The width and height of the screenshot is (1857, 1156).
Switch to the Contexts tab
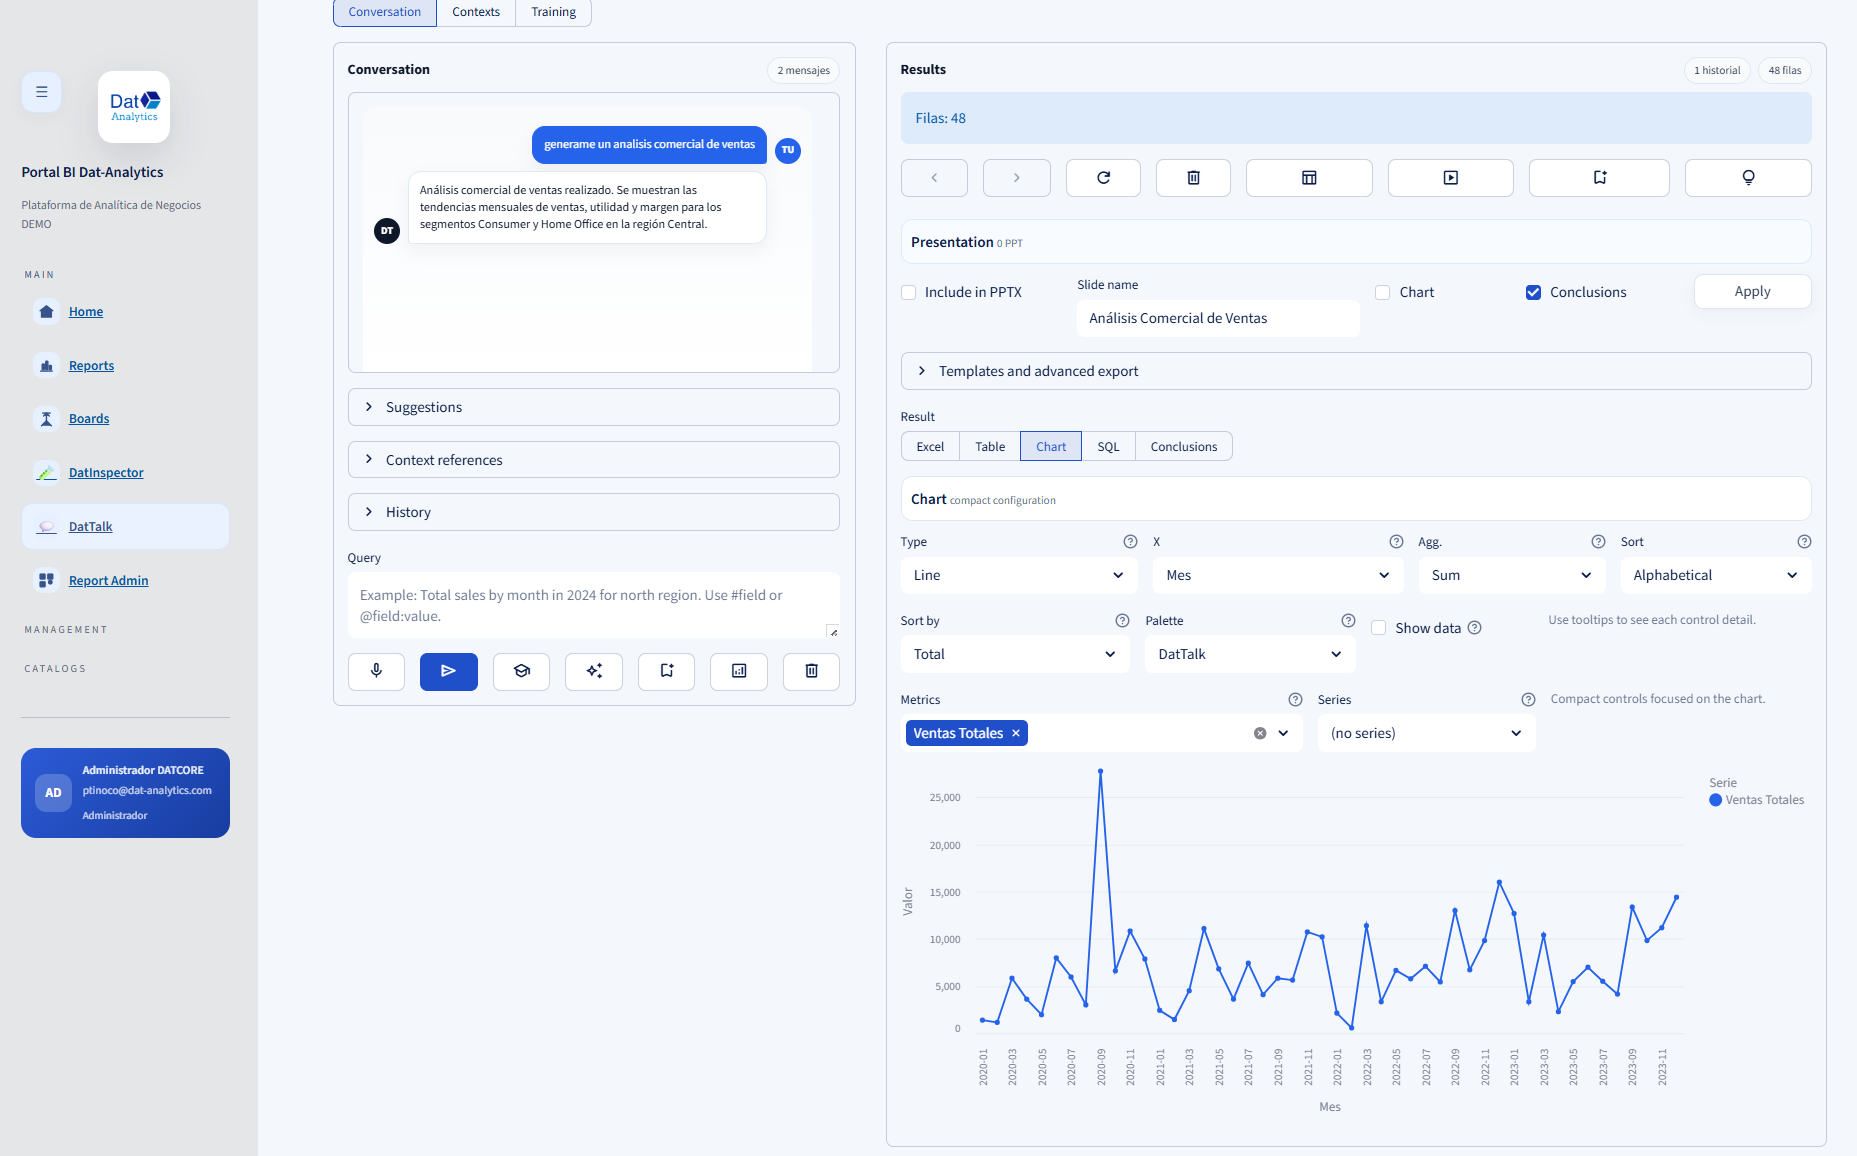[475, 12]
